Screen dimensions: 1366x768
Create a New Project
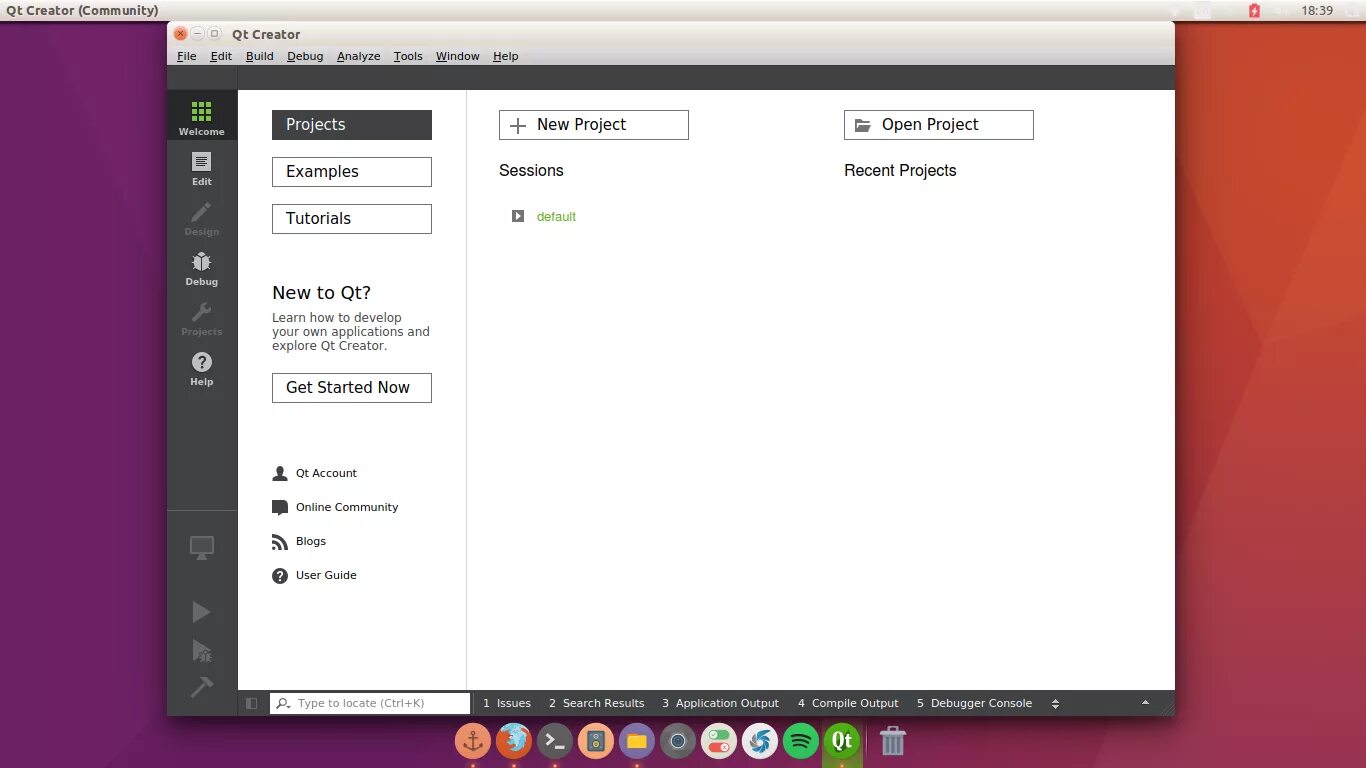click(x=594, y=125)
